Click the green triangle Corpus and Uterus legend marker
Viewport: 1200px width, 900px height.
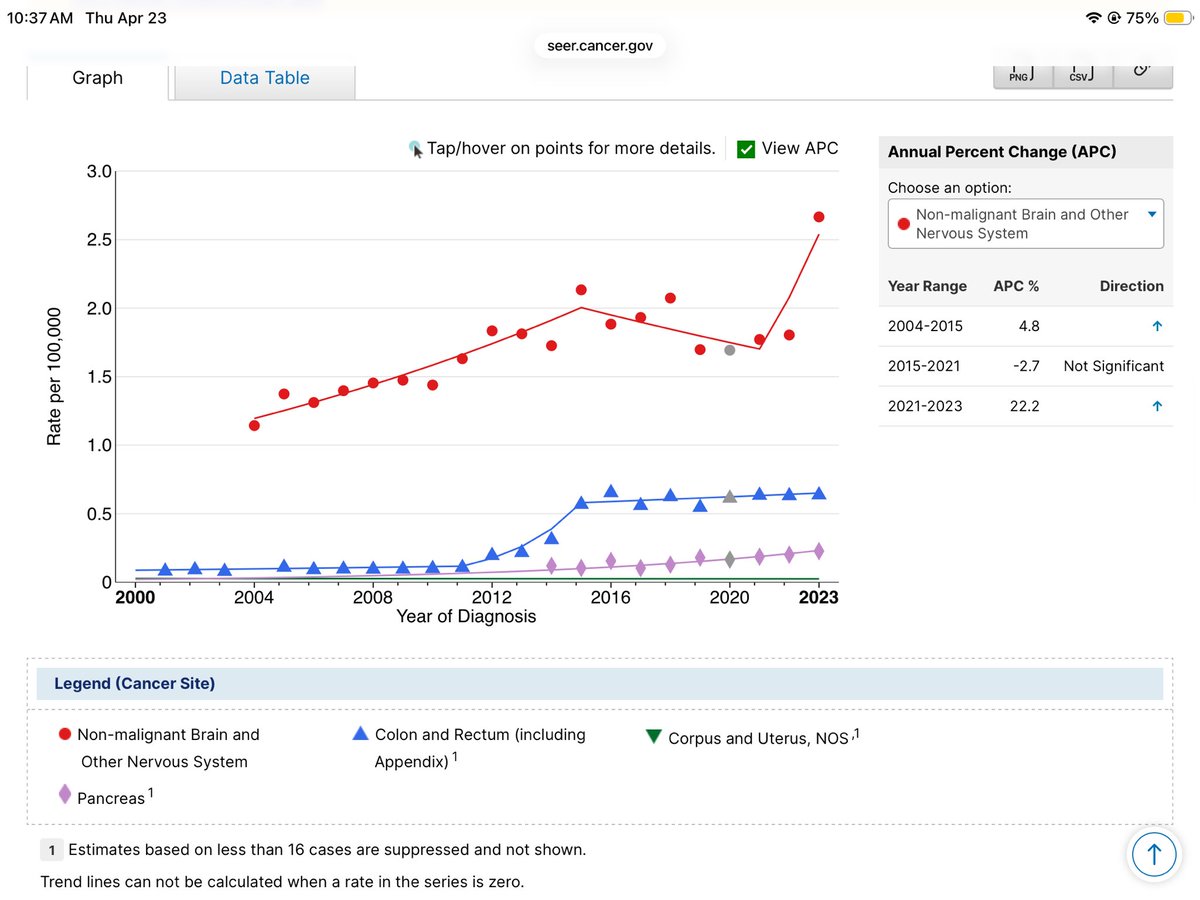[654, 737]
